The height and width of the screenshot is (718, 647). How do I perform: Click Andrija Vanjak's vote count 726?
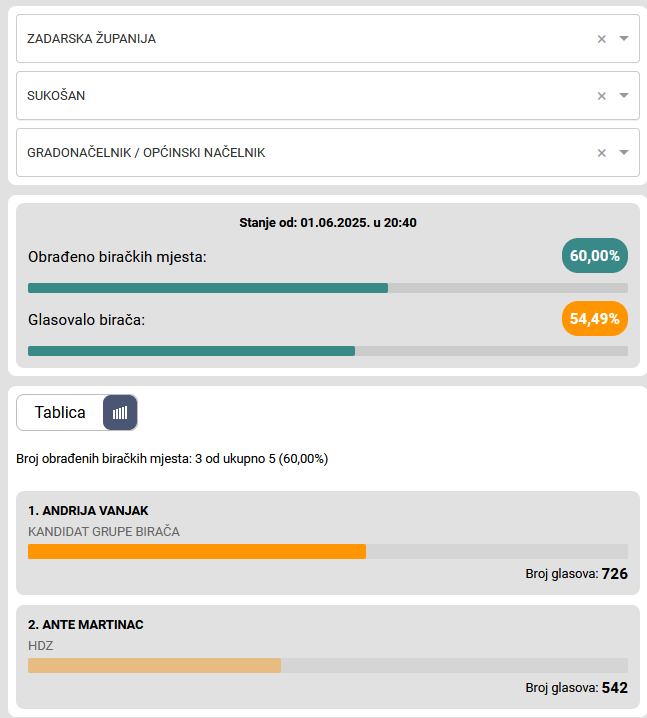click(x=614, y=574)
